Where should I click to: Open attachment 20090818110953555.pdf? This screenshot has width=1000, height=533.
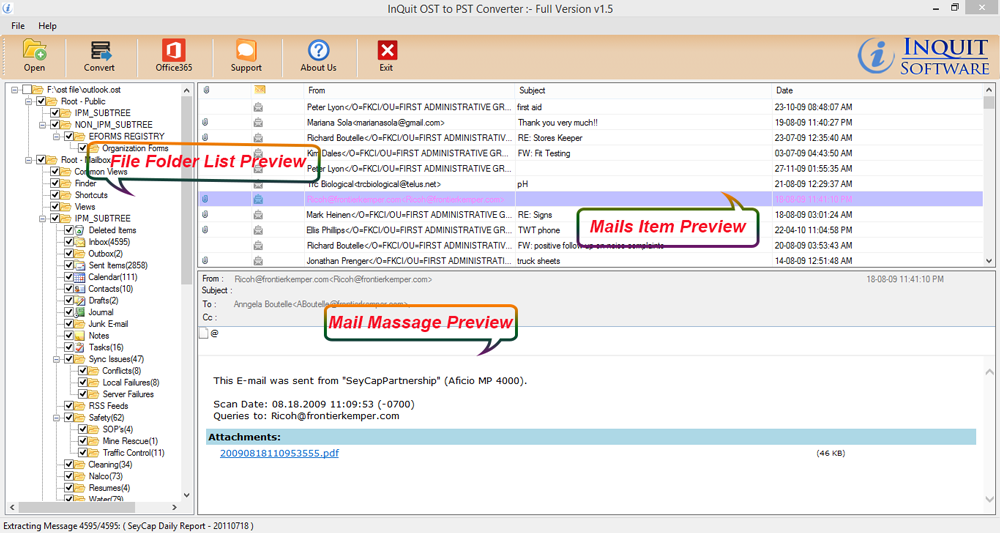[x=279, y=453]
